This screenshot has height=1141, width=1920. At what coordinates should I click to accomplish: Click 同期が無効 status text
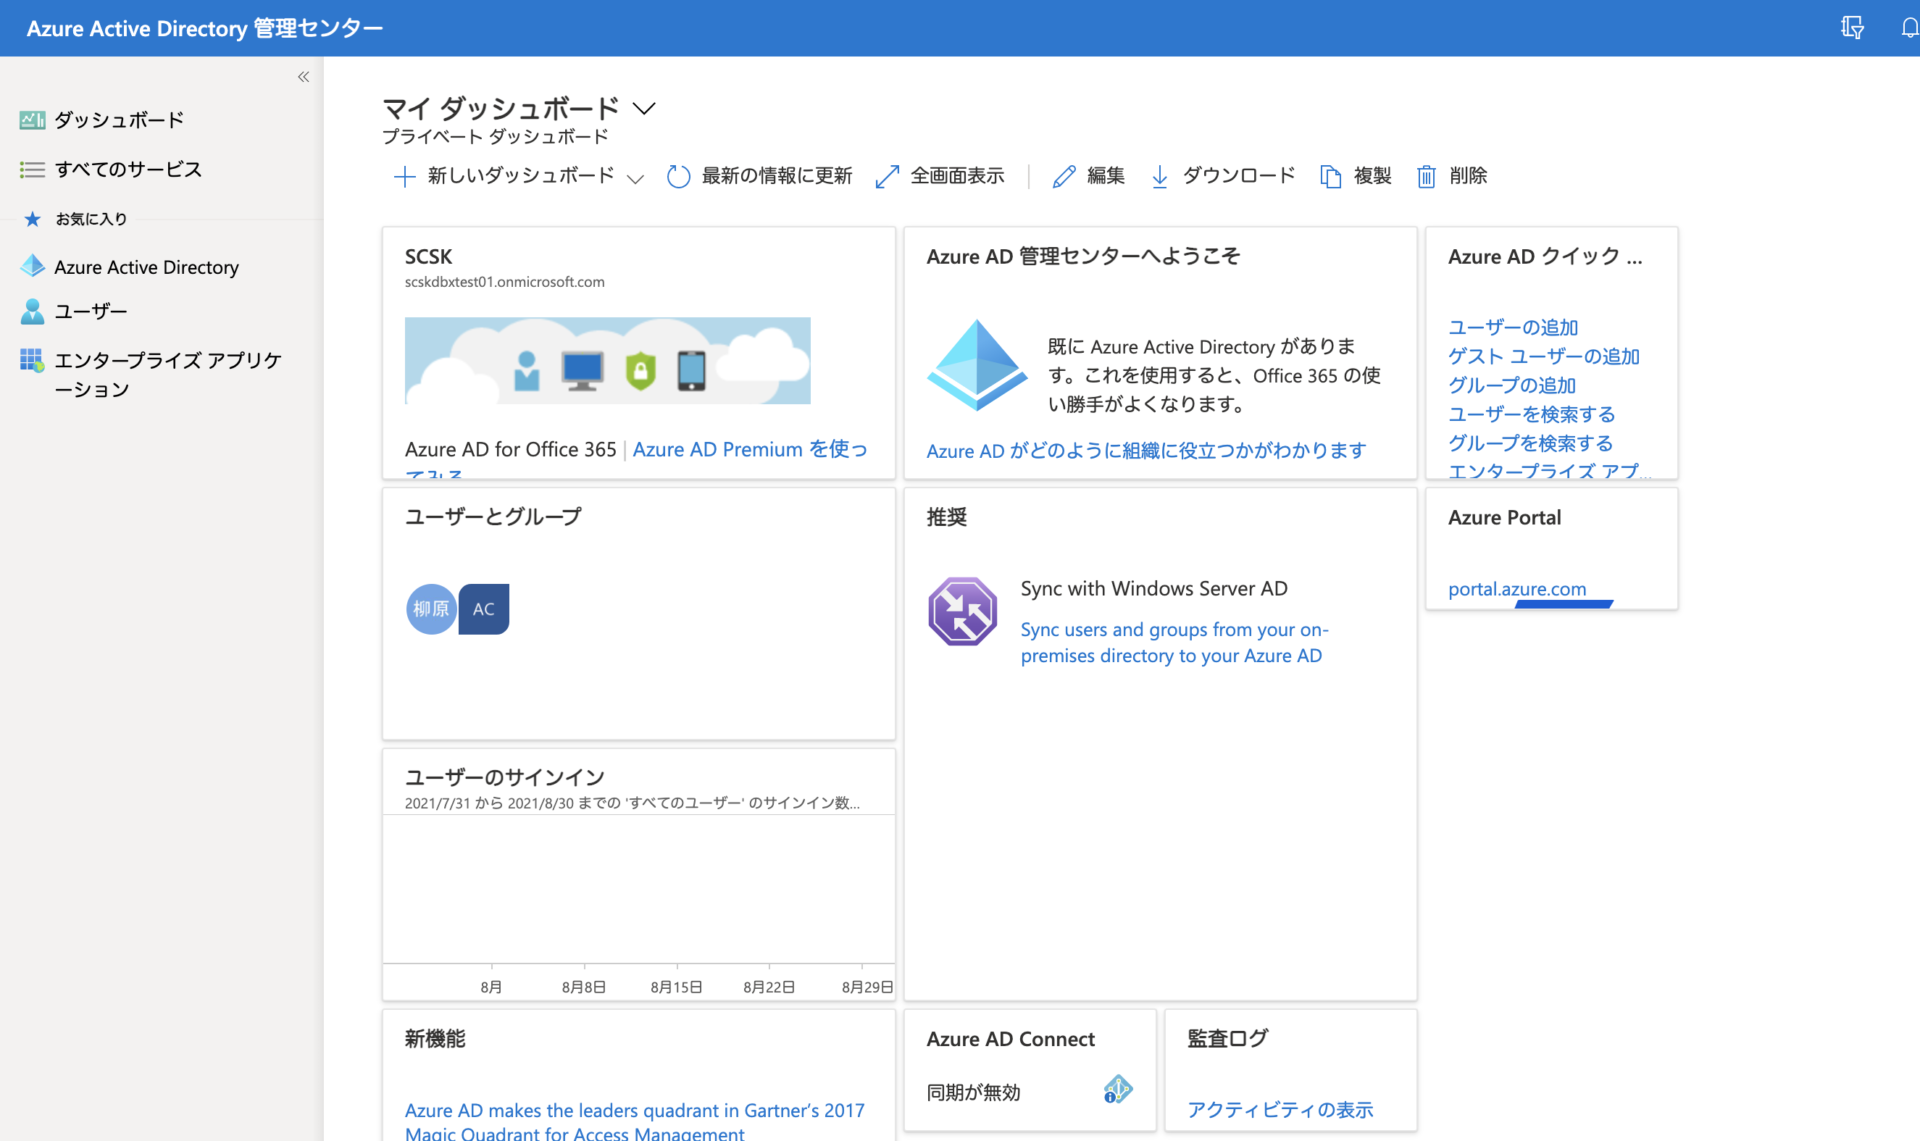click(973, 1093)
